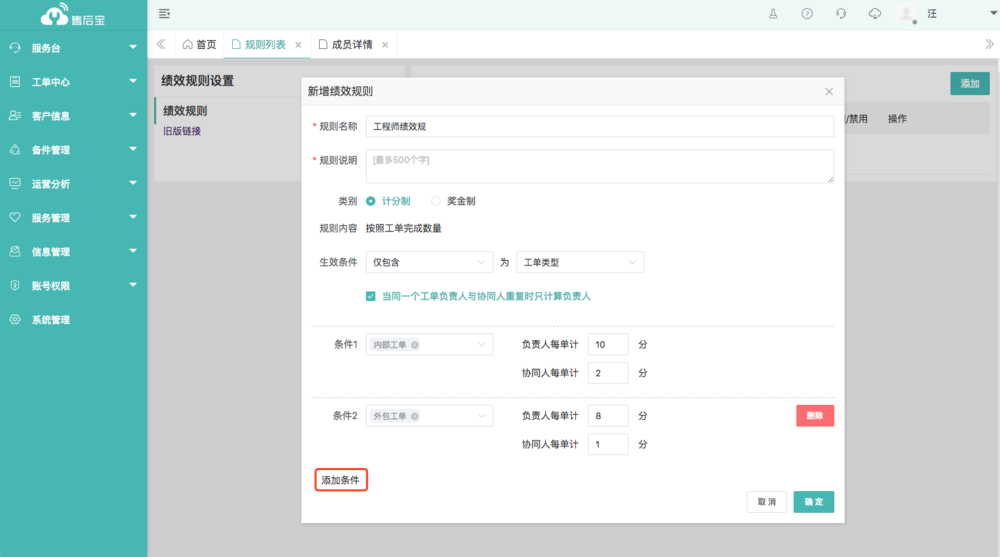Viewport: 1000px width, 557px height.
Task: Open help question mark icon
Action: coord(807,13)
